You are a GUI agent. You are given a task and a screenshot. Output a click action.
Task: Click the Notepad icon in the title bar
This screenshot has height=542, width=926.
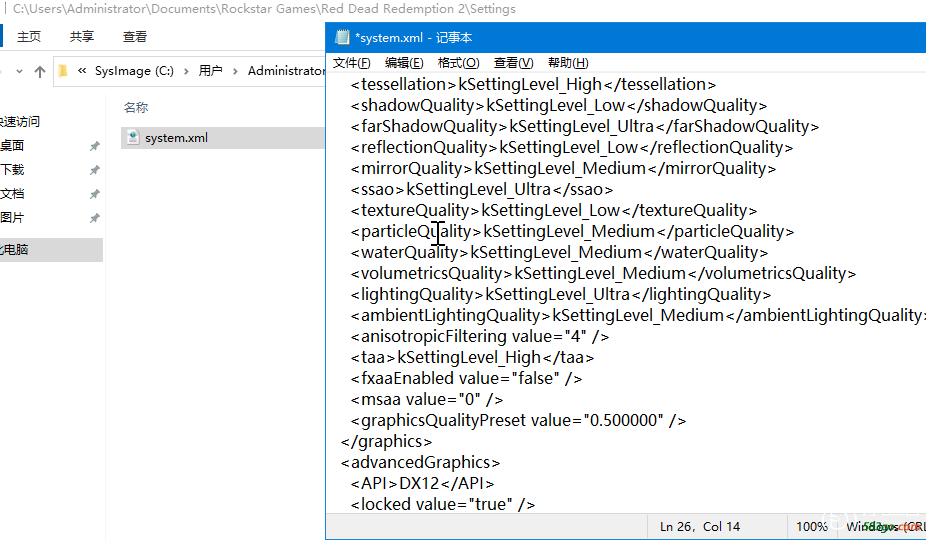point(342,37)
